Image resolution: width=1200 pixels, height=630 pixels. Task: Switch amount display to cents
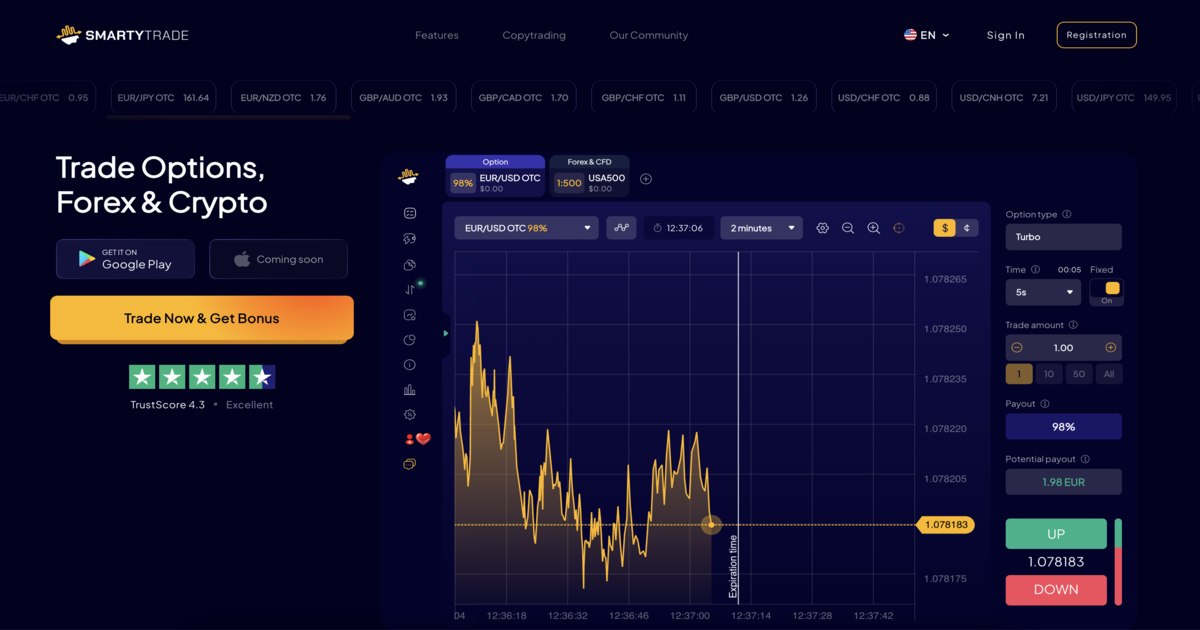tap(965, 227)
